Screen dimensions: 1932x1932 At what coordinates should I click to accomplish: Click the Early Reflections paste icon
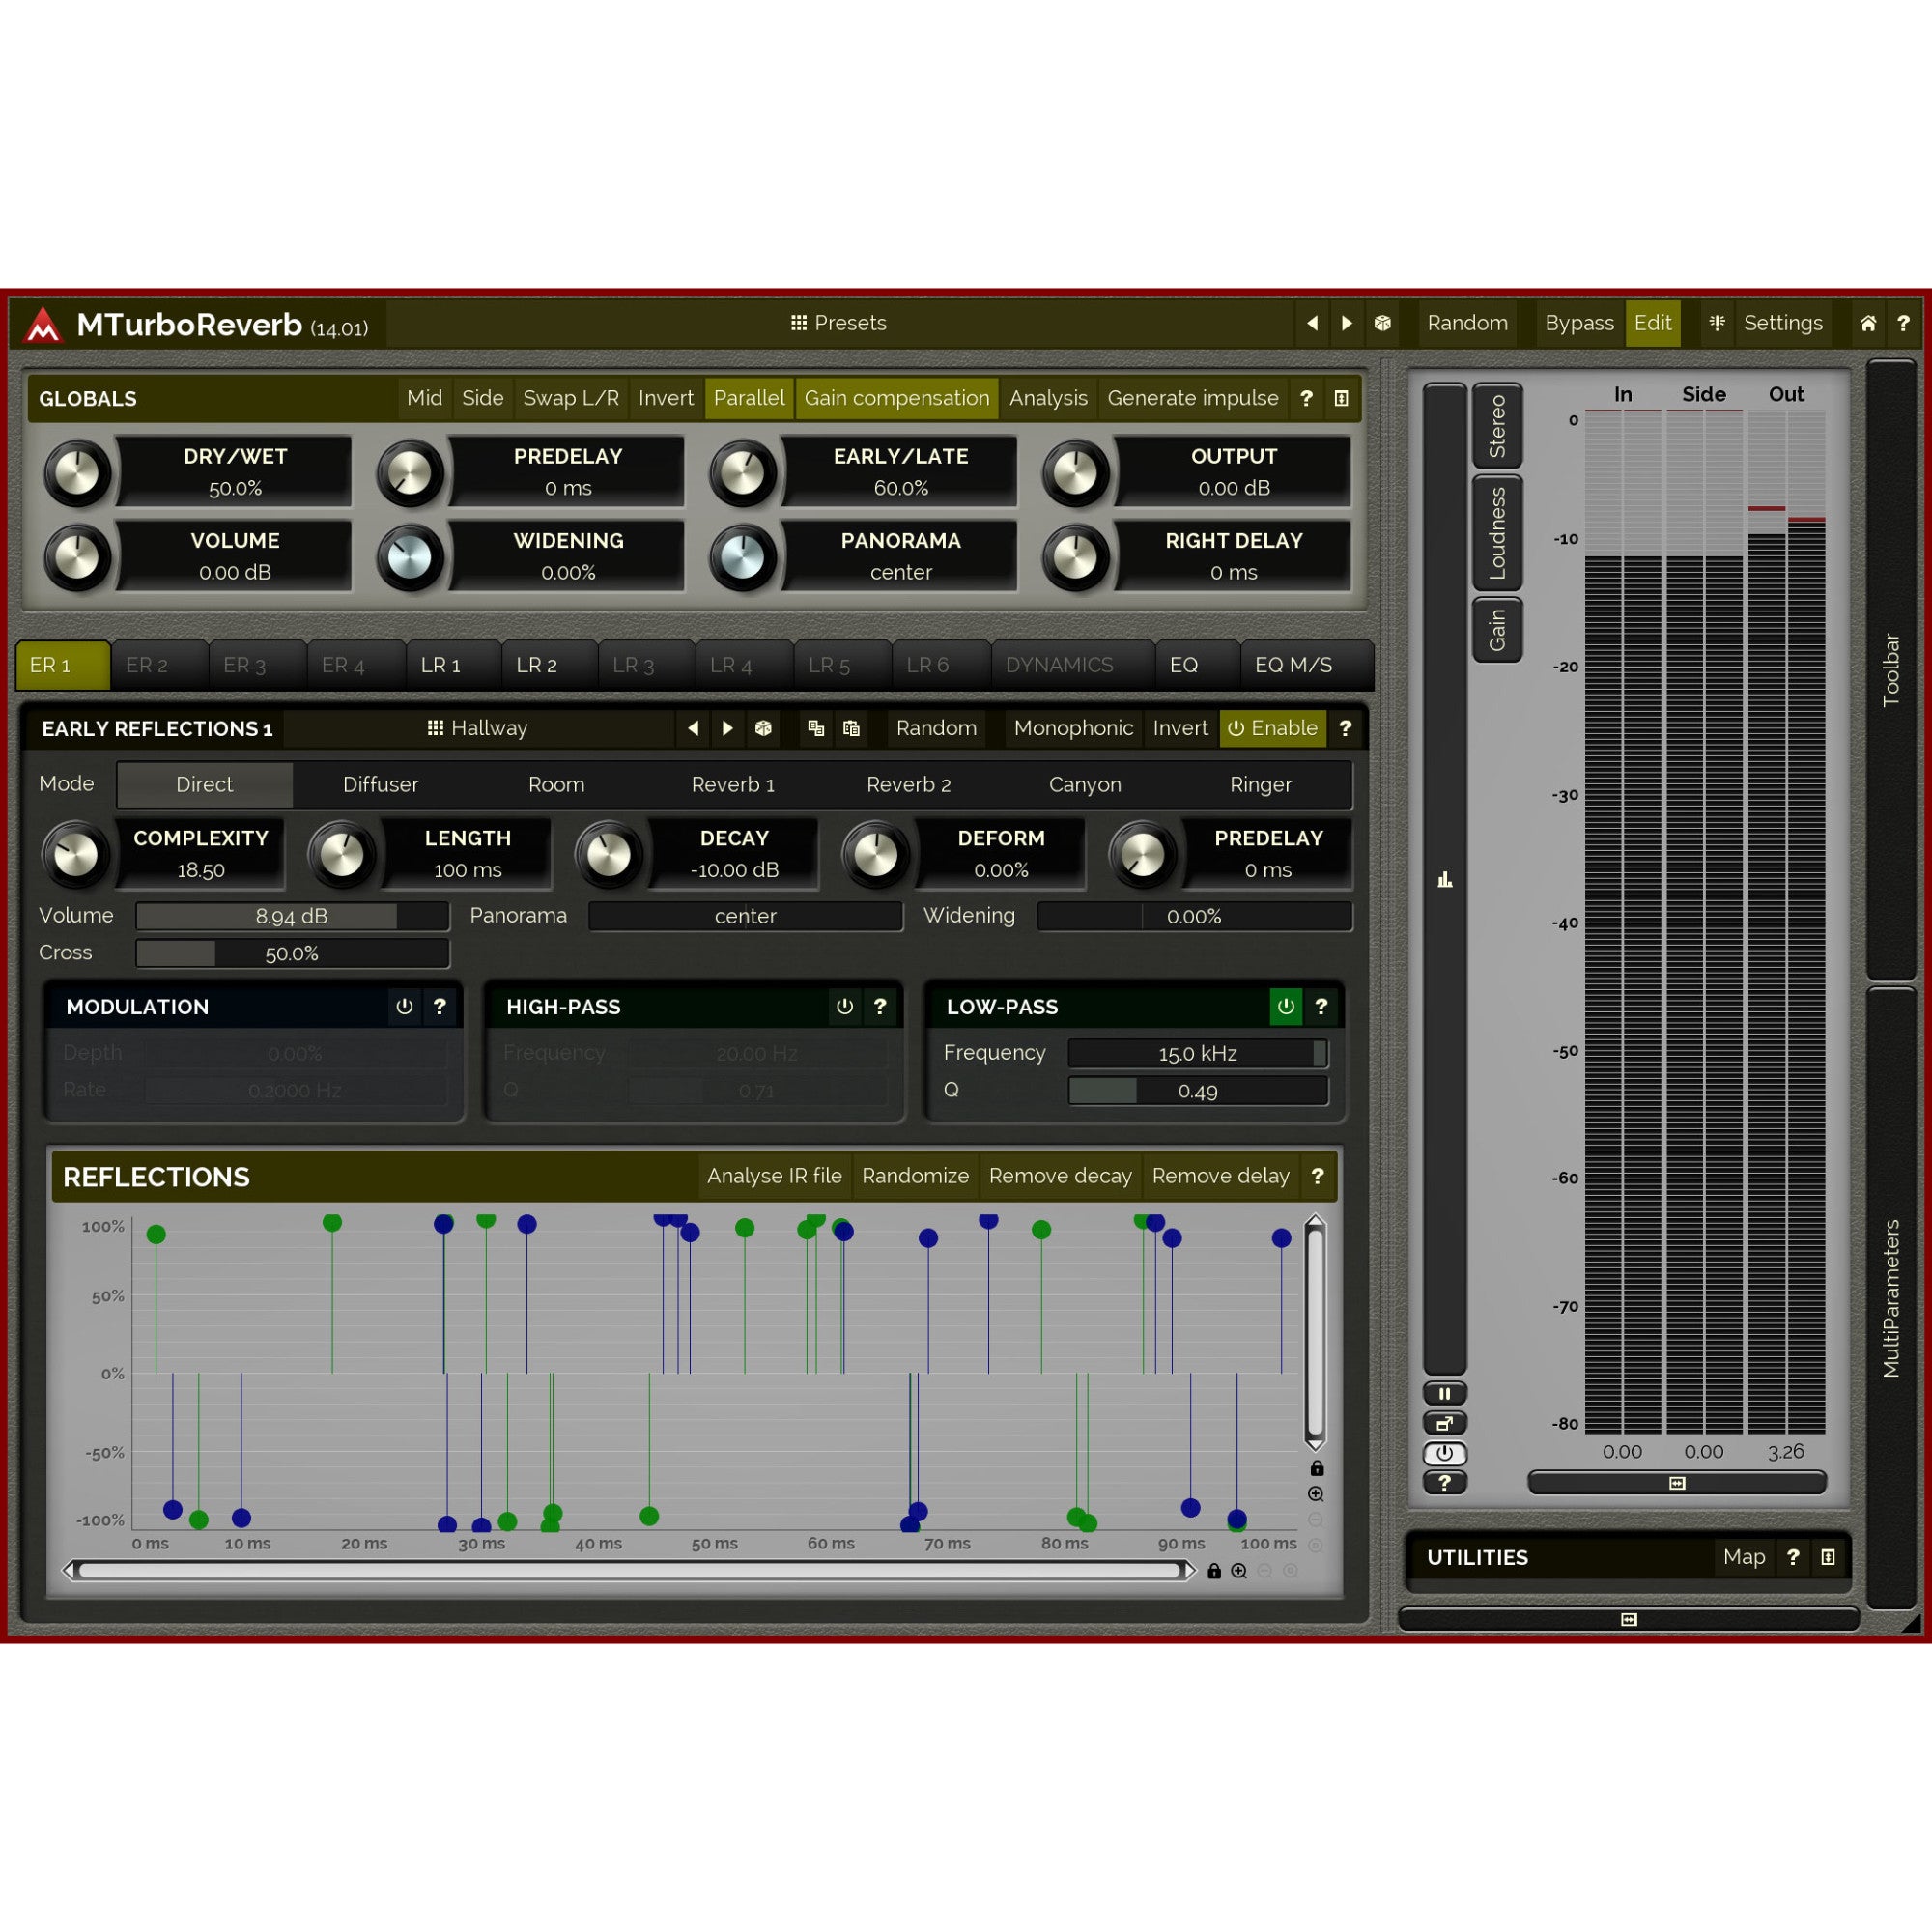pyautogui.click(x=851, y=728)
